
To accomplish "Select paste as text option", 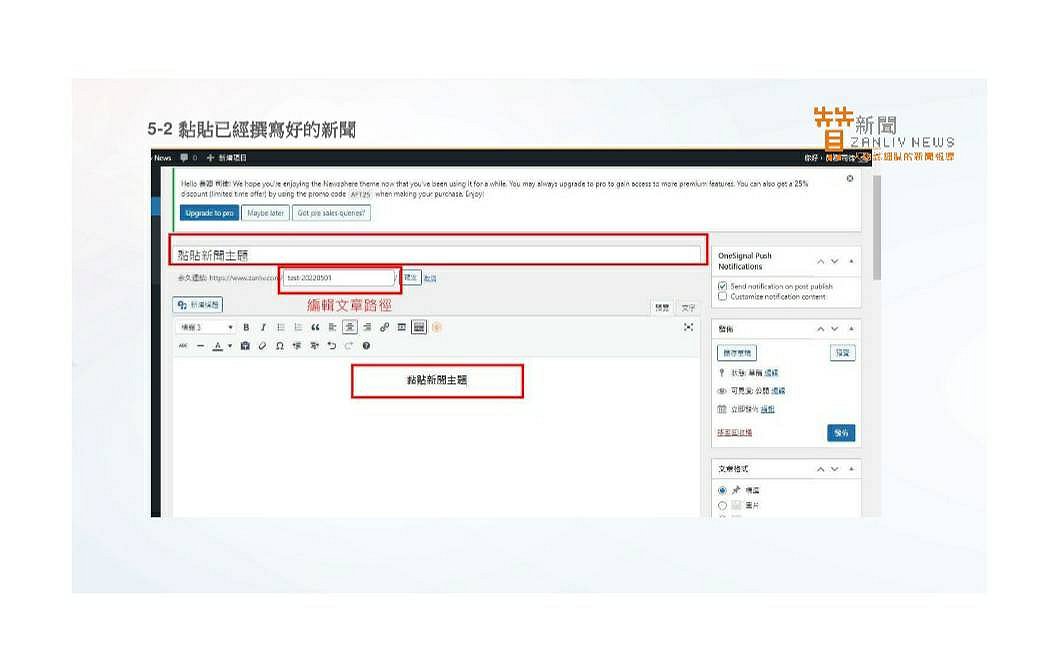I will (245, 346).
